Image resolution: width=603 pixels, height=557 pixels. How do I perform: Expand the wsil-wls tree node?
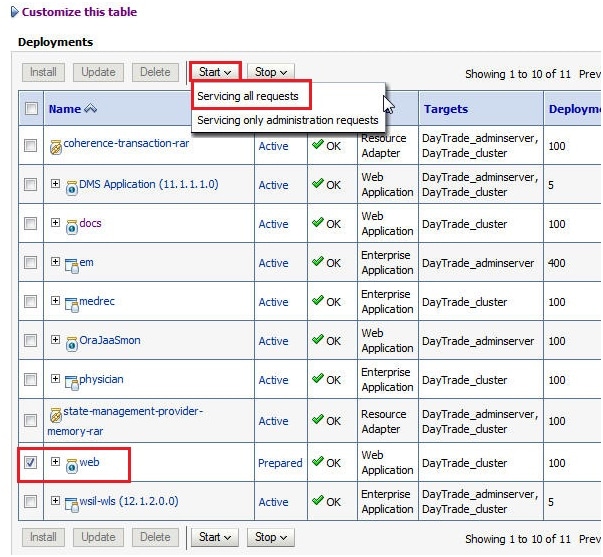[55, 500]
